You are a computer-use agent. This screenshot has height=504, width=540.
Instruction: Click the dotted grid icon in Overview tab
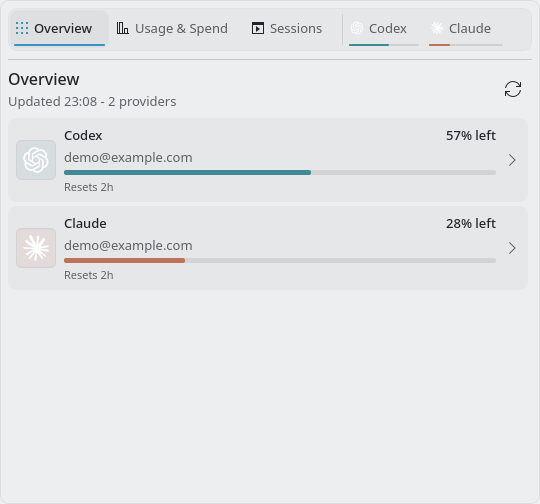point(22,28)
